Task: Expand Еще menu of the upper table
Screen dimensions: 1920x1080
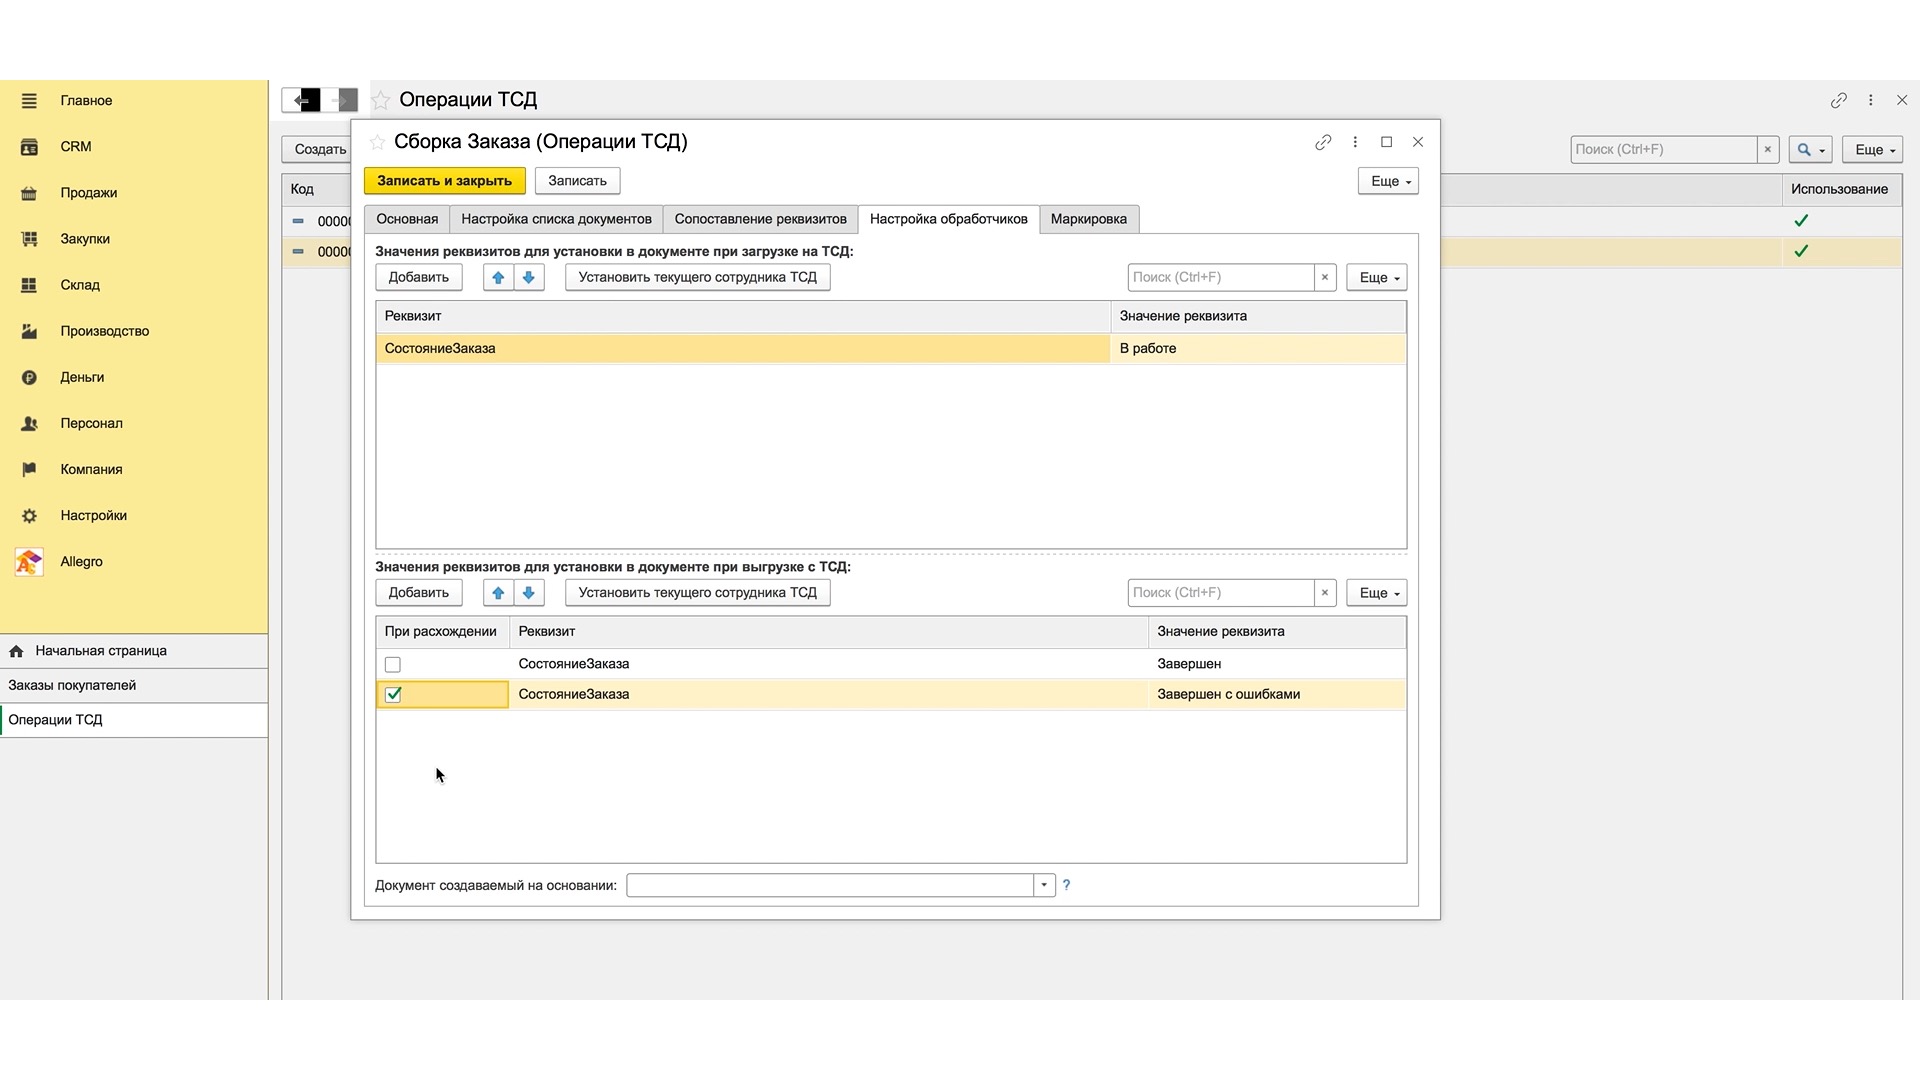Action: point(1377,277)
